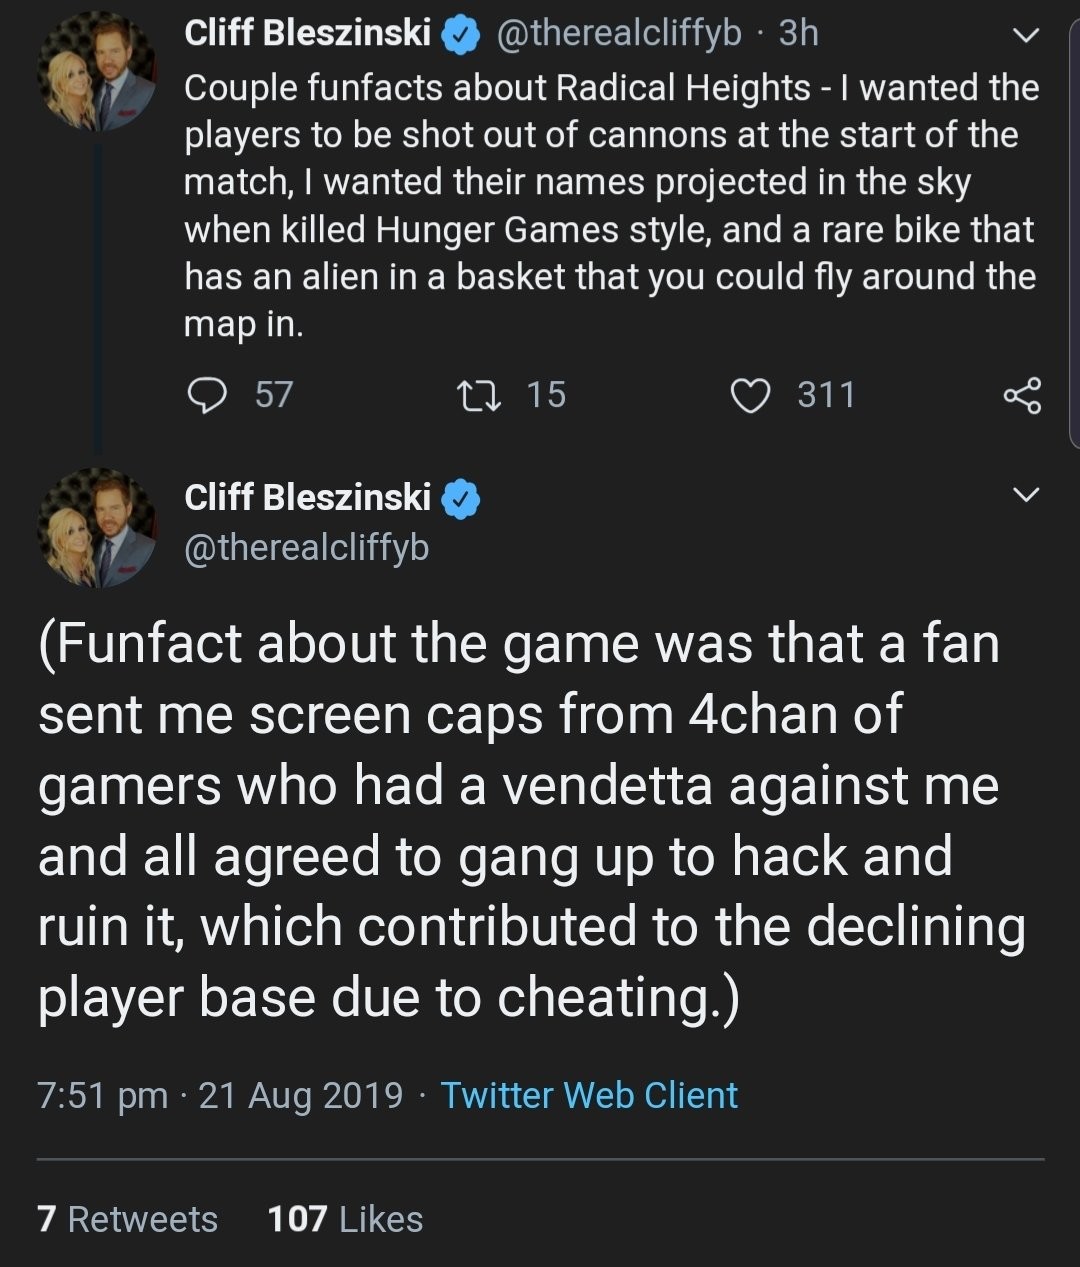The width and height of the screenshot is (1080, 1267).
Task: Click the 3h timestamp on first tweet
Action: 798,34
